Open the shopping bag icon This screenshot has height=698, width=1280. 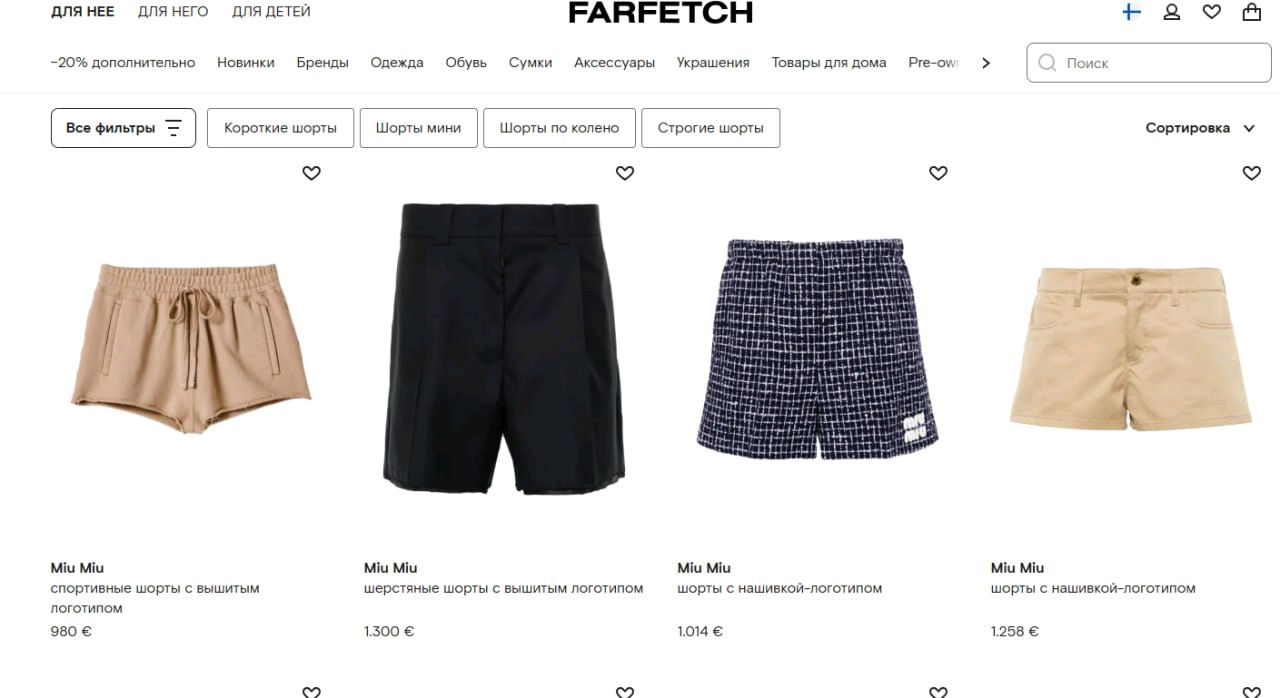click(x=1251, y=12)
